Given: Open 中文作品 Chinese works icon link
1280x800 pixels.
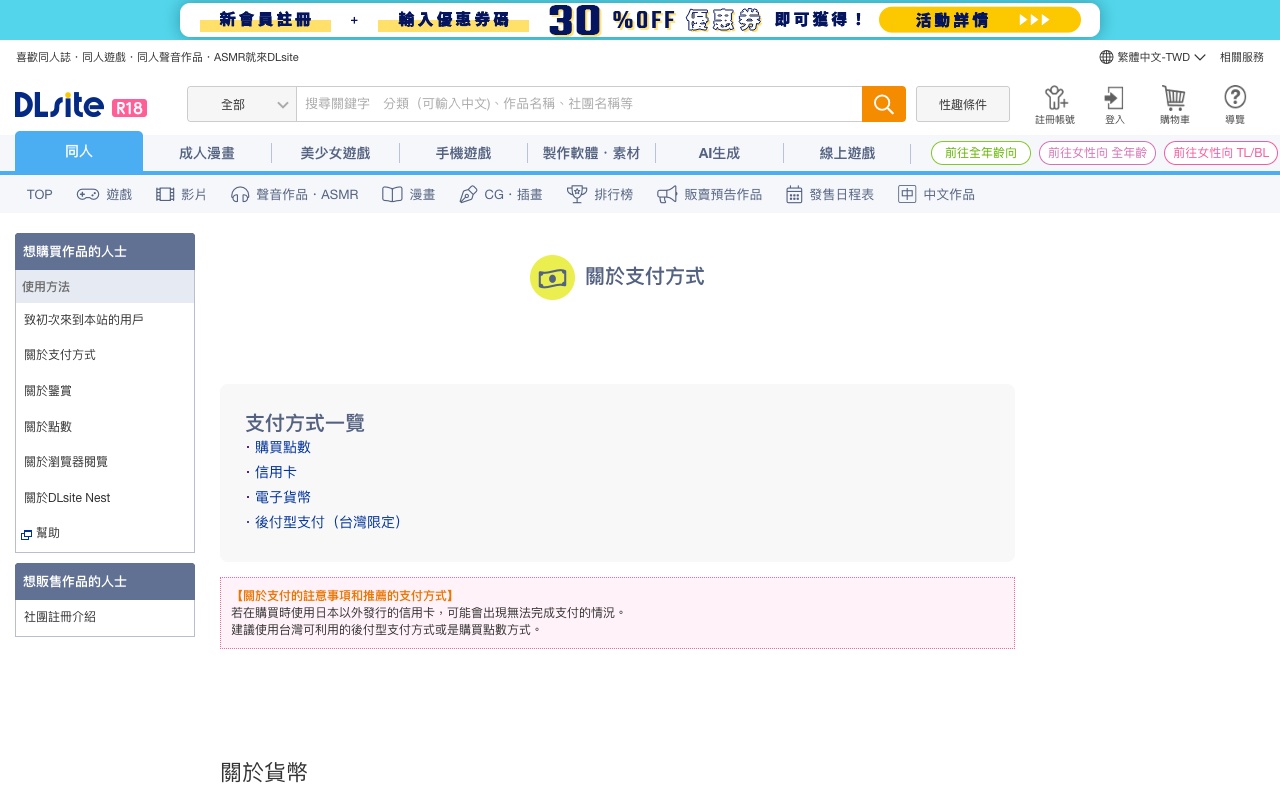Looking at the screenshot, I should (x=935, y=194).
